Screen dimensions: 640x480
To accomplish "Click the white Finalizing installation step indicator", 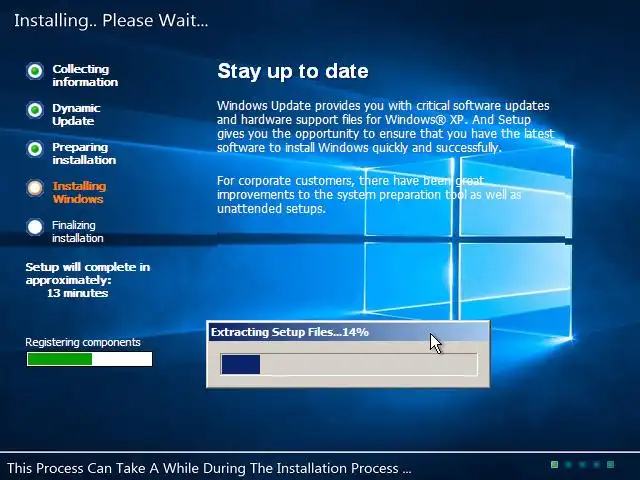I will click(x=35, y=227).
